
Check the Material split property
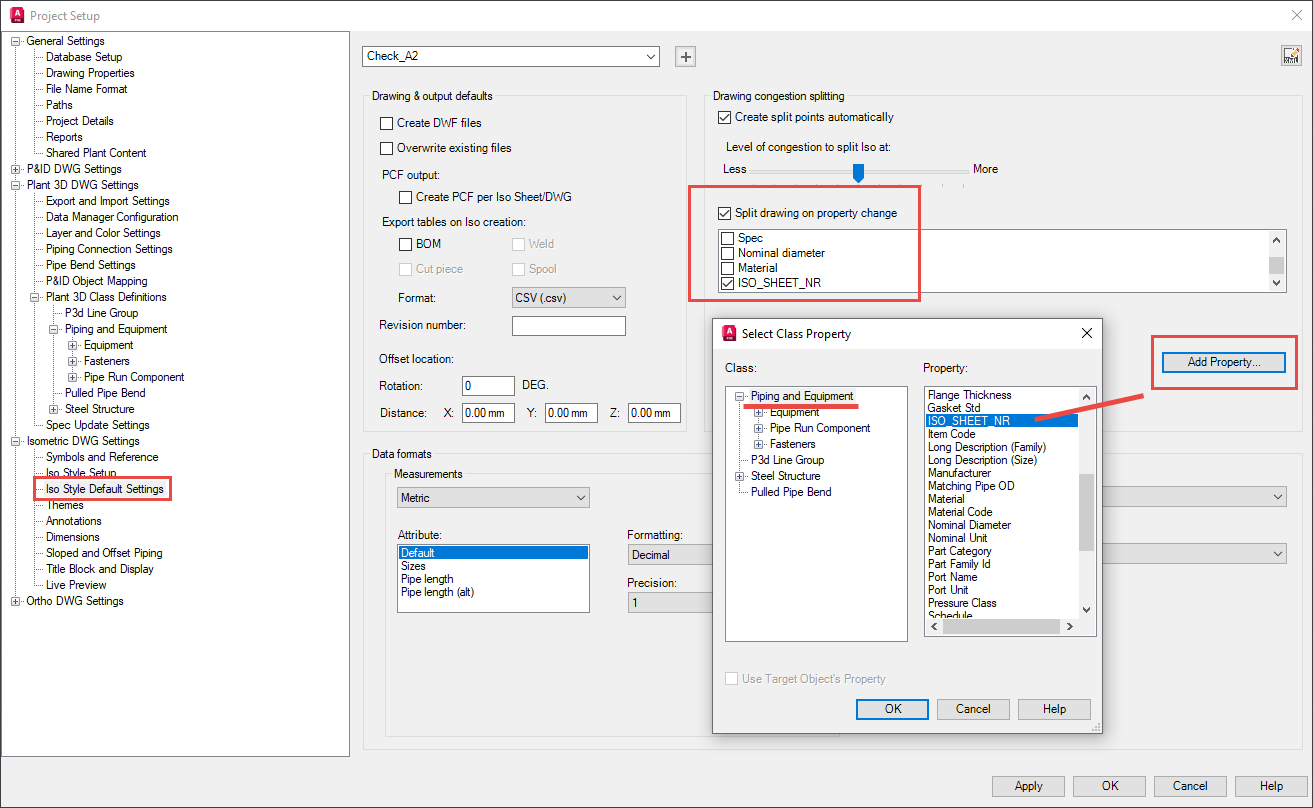pyautogui.click(x=727, y=266)
